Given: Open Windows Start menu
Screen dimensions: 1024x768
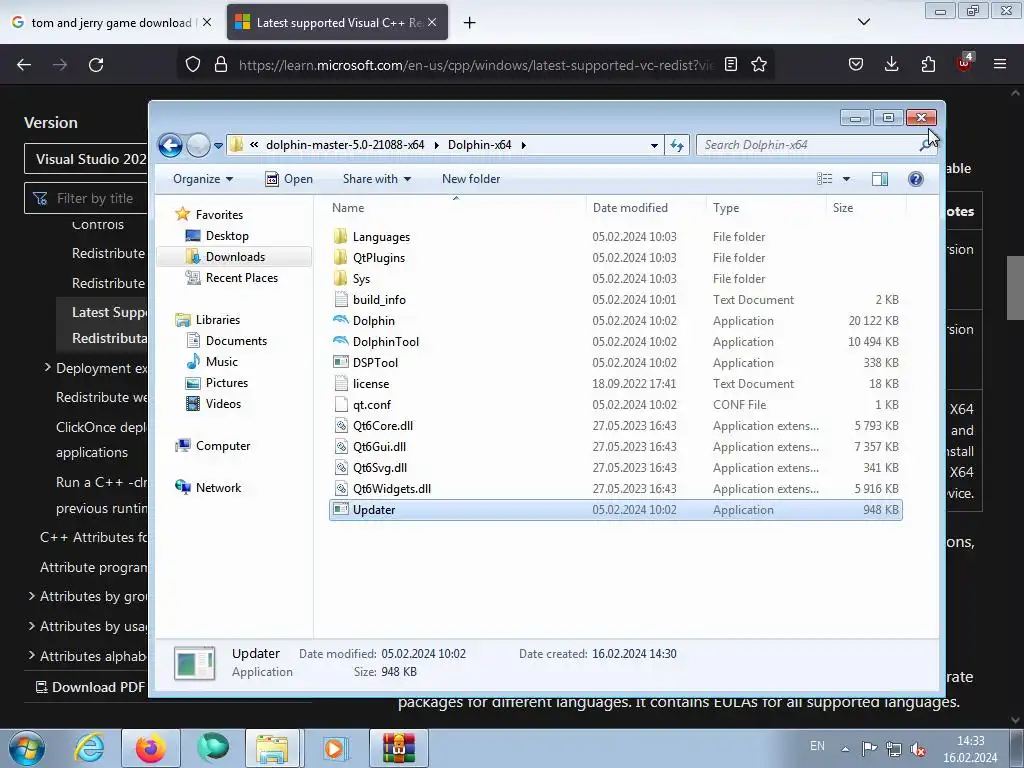Looking at the screenshot, I should click(27, 748).
